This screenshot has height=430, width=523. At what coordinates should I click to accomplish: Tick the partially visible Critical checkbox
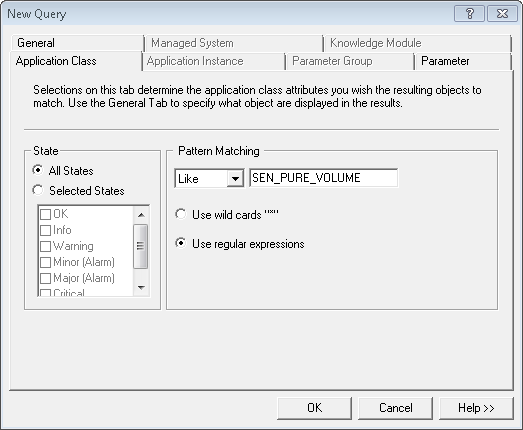click(x=45, y=293)
